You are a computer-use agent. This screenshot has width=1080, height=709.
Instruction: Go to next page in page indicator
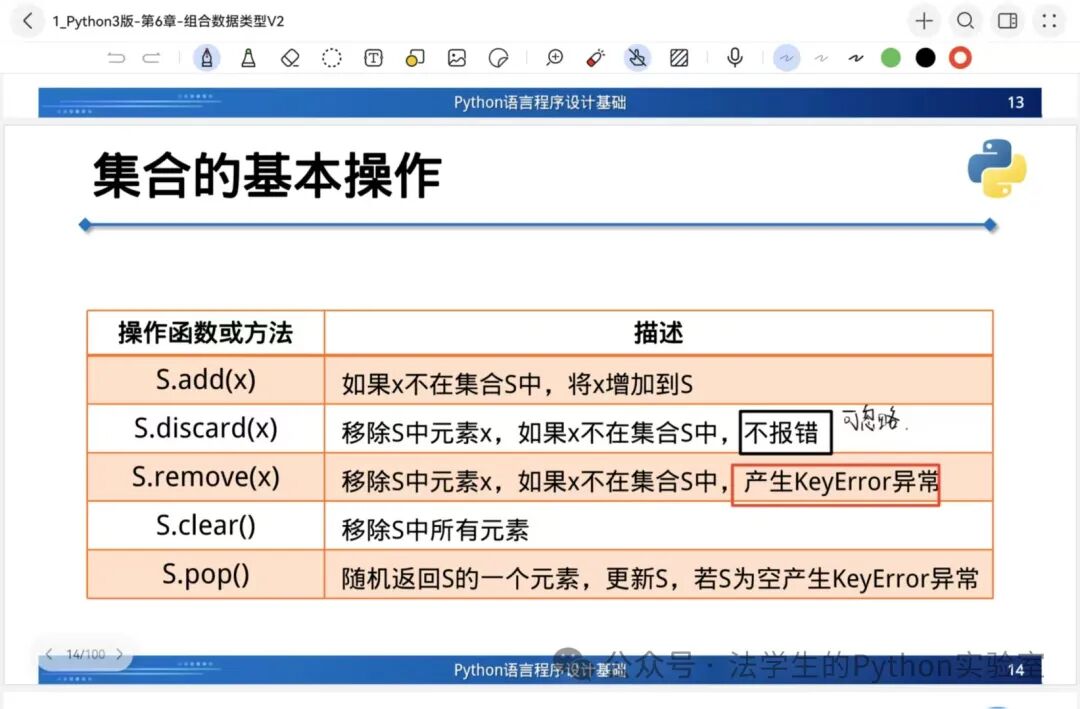120,655
